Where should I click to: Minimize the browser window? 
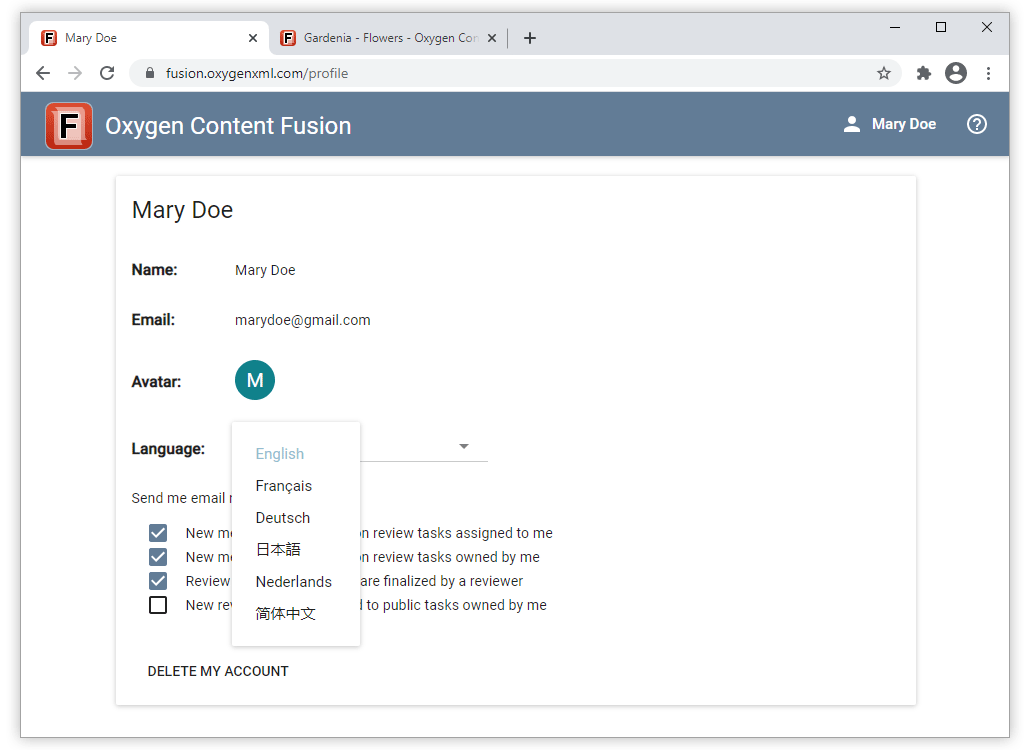[895, 27]
